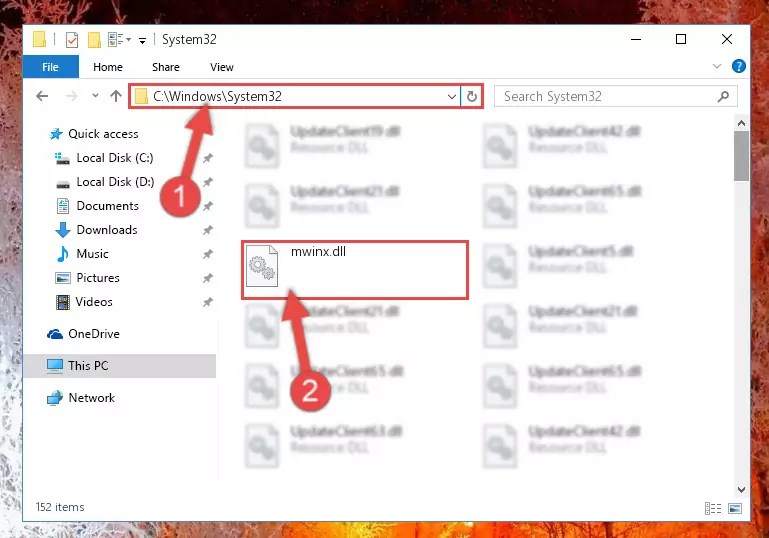769x538 pixels.
Task: Expand the ribbon with the chevron
Action: 717,66
